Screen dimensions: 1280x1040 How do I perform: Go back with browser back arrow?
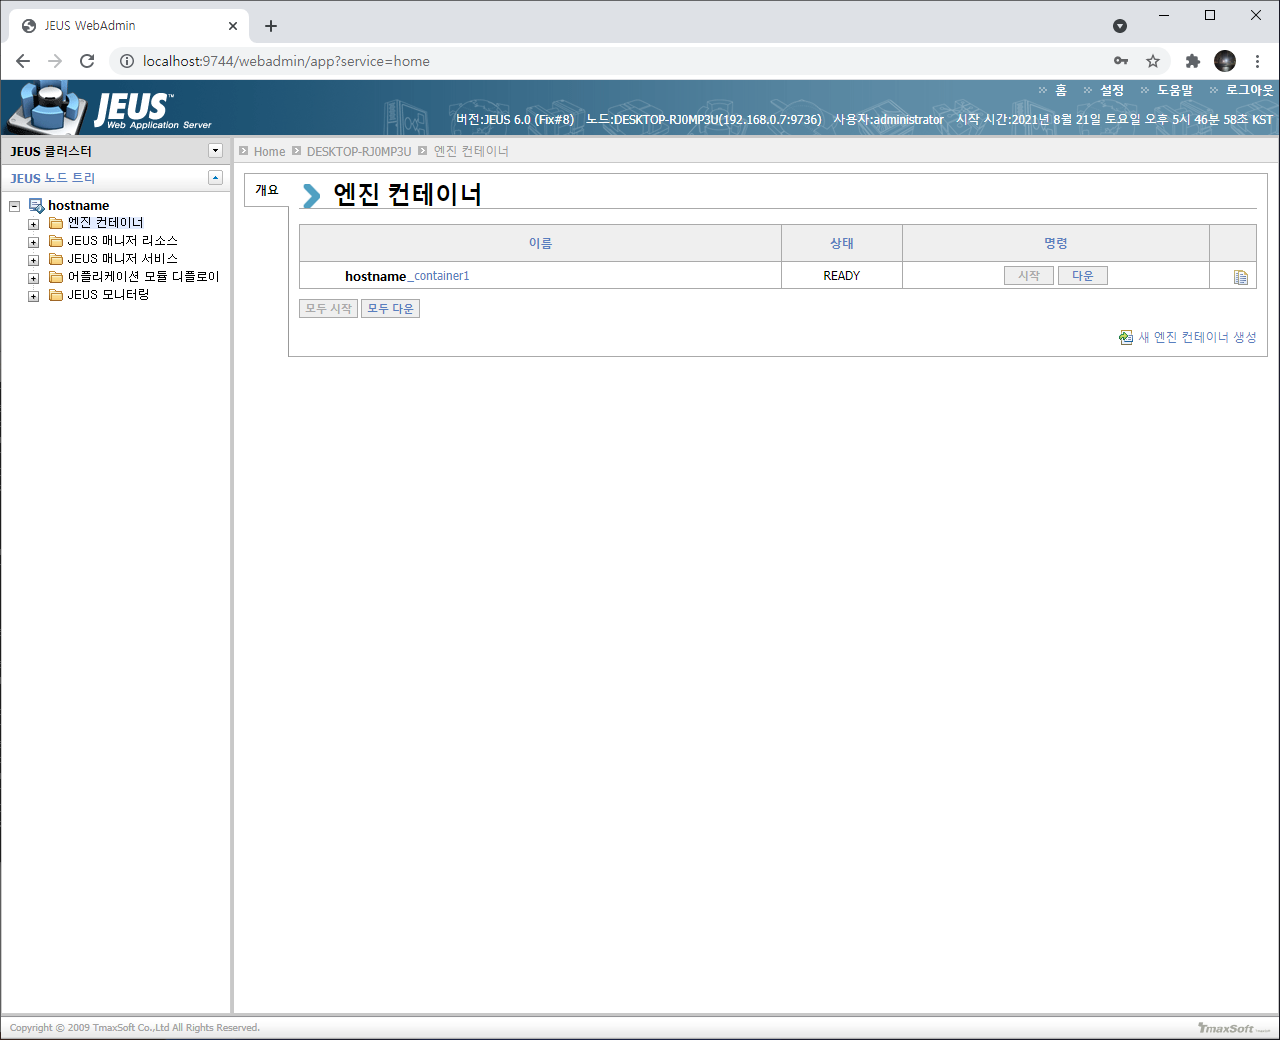point(23,61)
